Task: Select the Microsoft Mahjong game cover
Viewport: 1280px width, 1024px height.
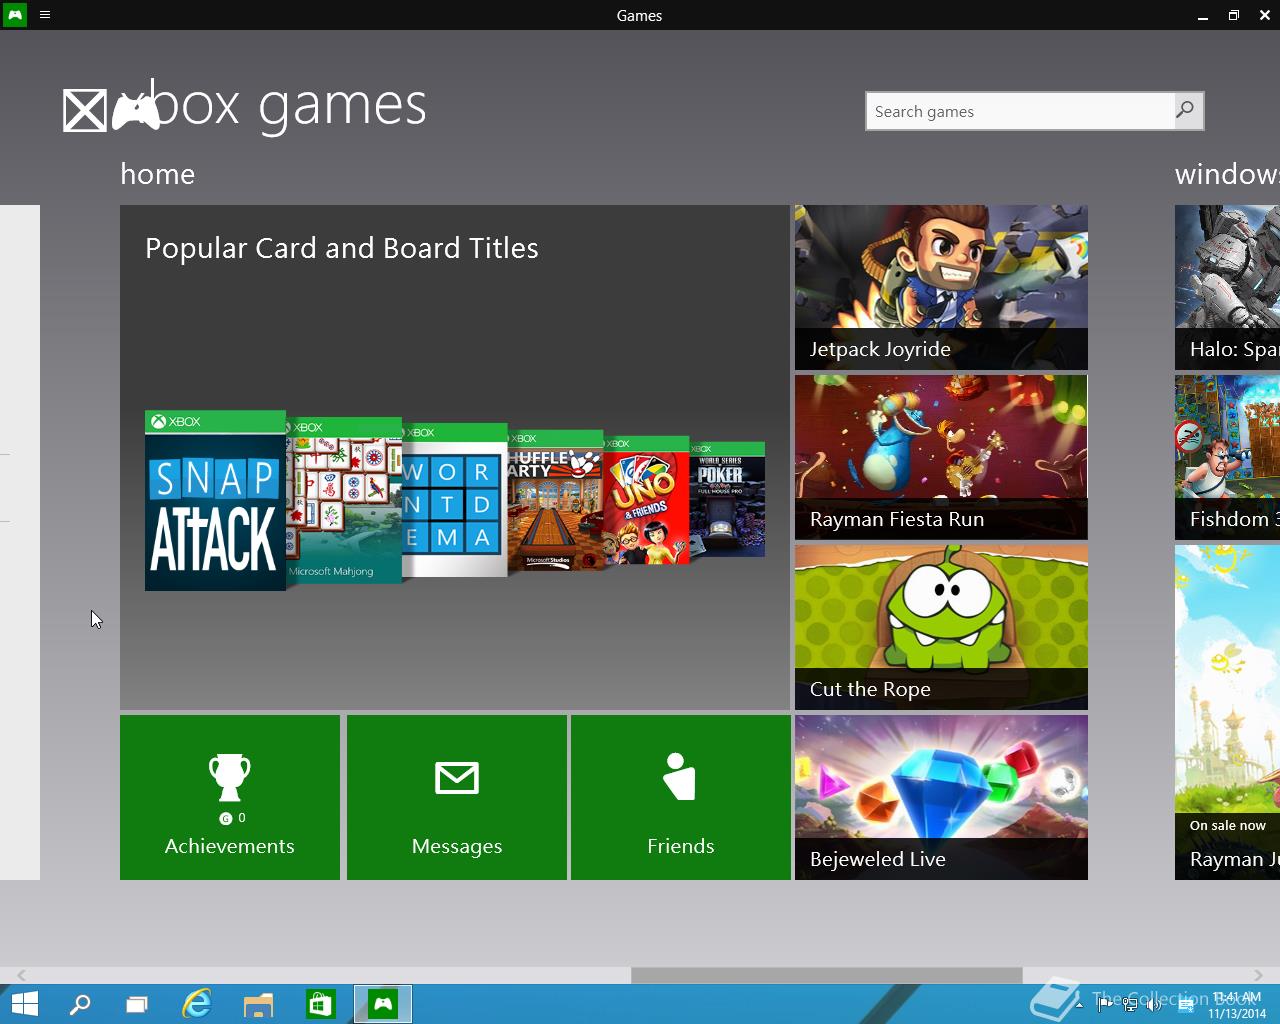Action: pyautogui.click(x=344, y=500)
